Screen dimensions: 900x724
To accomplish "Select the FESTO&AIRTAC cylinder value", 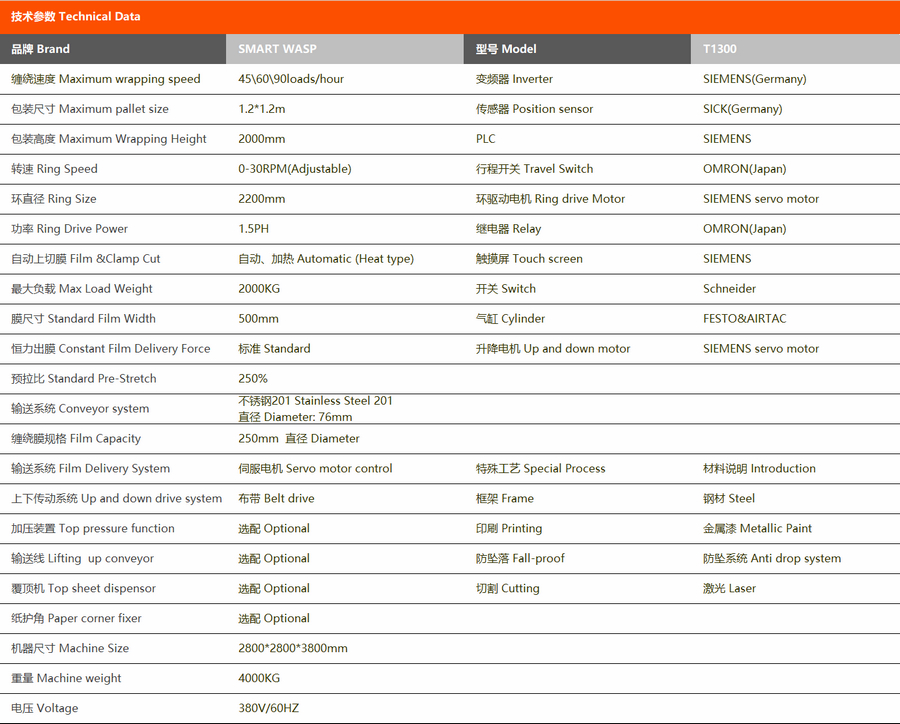I will [744, 319].
